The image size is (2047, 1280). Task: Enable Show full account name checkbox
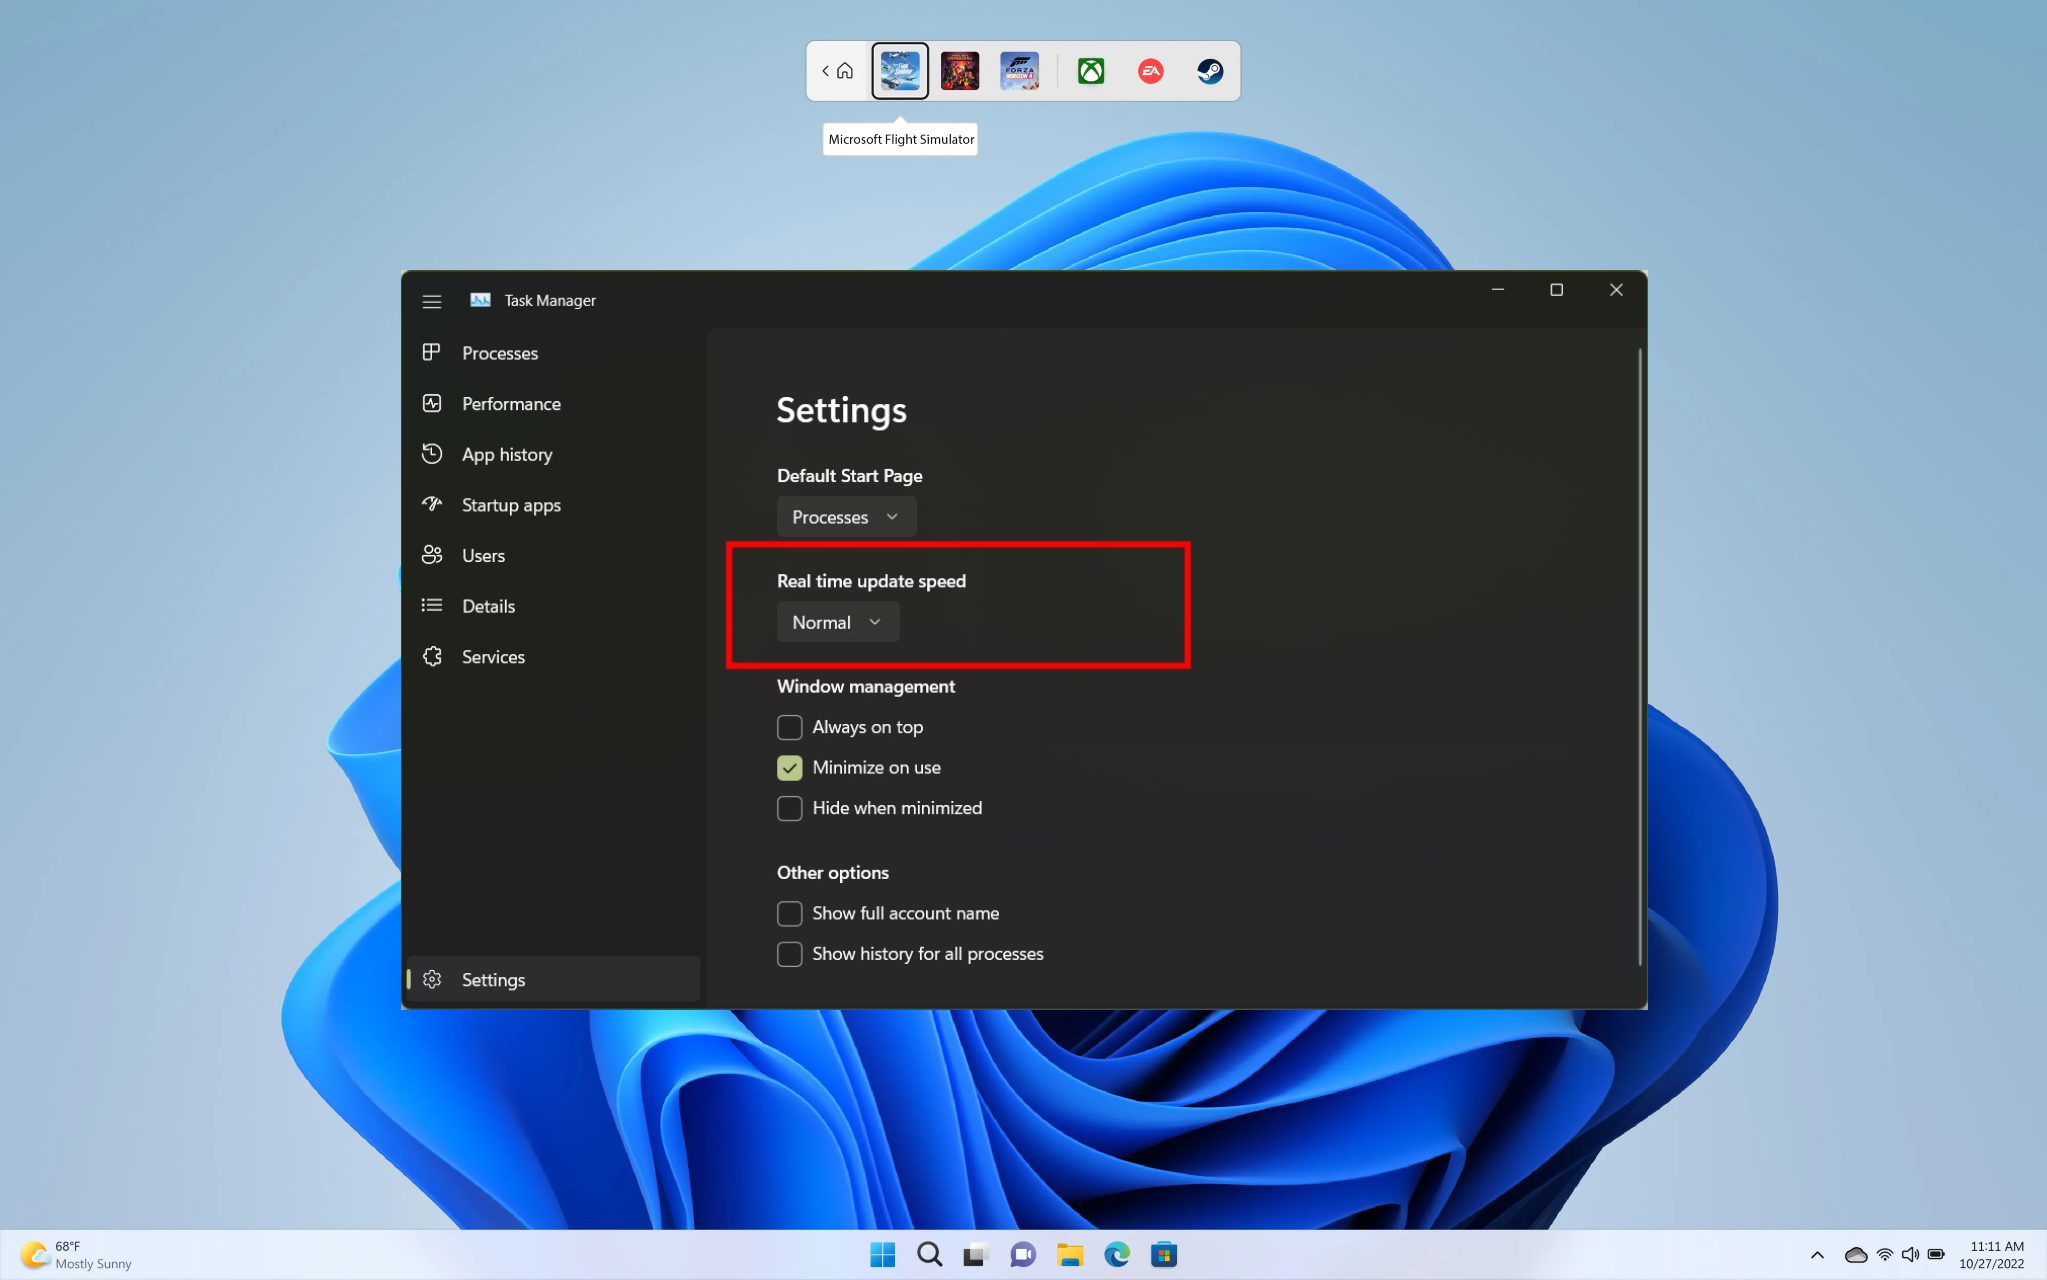(x=790, y=913)
